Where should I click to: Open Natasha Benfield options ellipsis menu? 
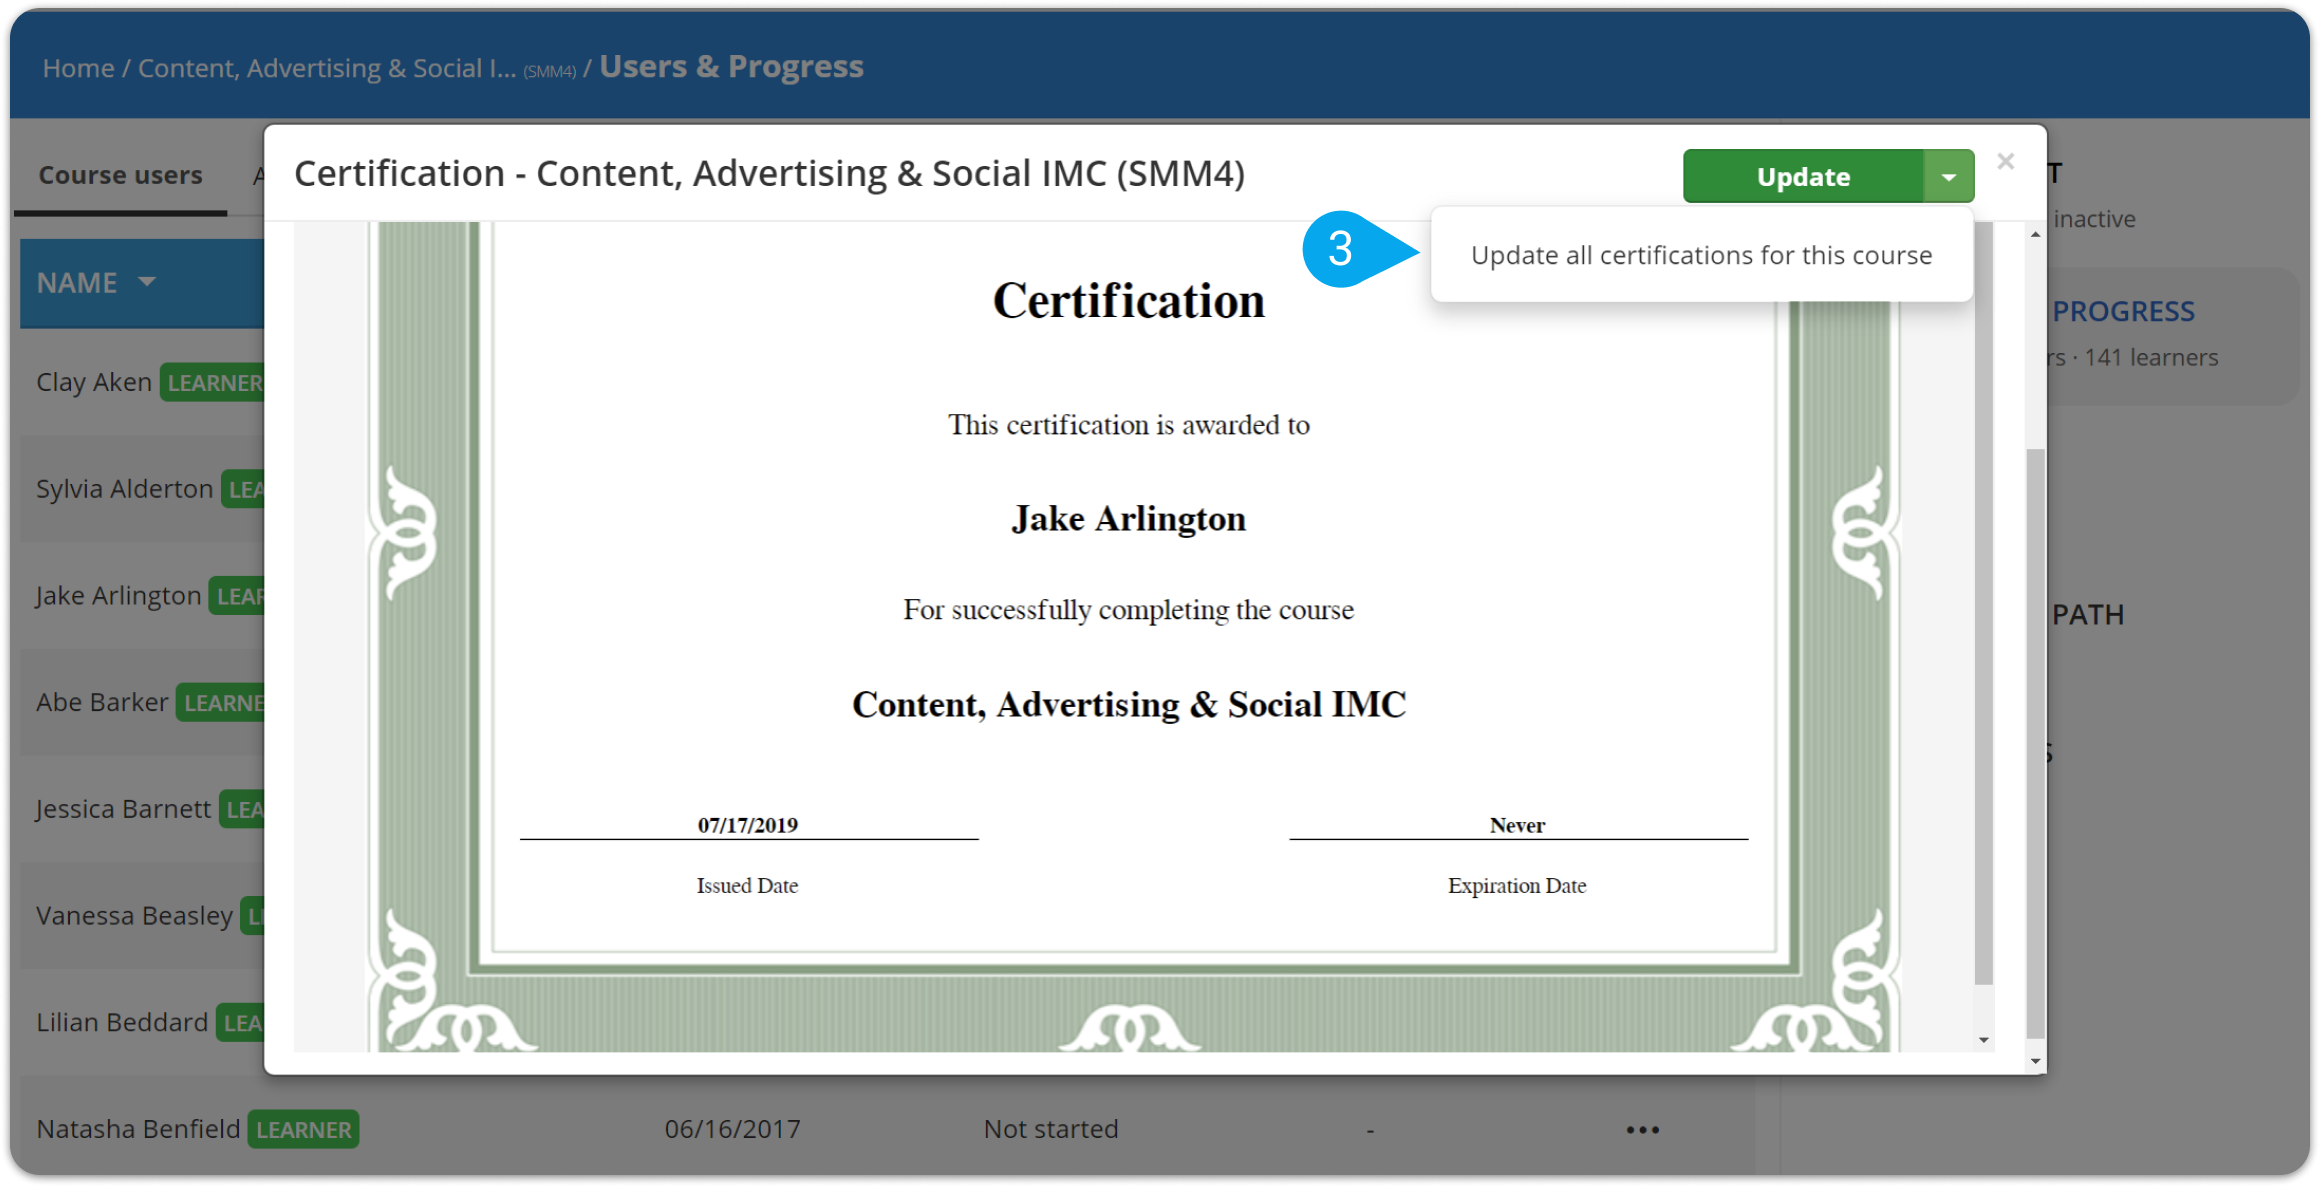[1642, 1128]
